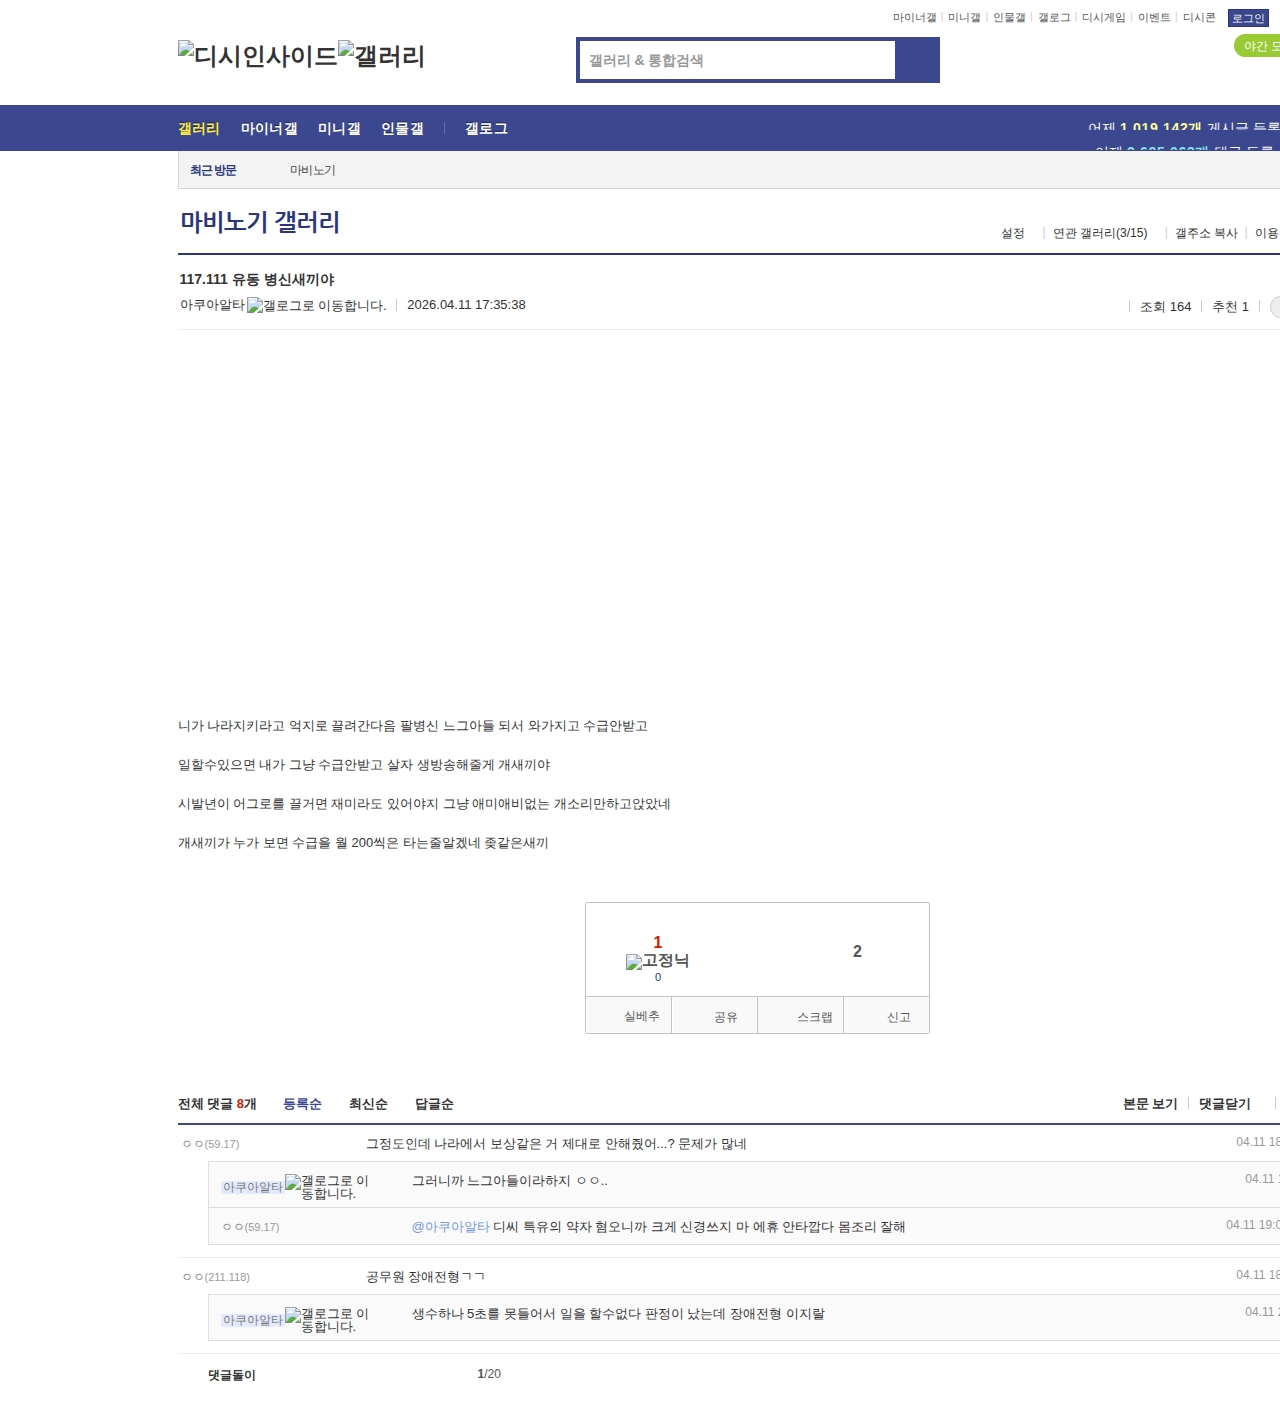This screenshot has width=1280, height=1428.
Task: Open the gallog icon next to the post author
Action: click(x=317, y=306)
